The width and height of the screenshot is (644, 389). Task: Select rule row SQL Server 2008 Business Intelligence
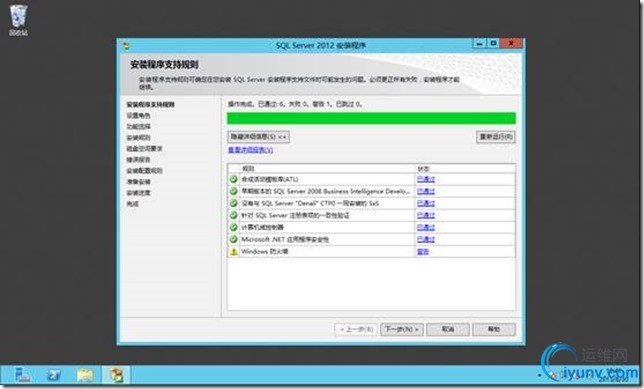[x=371, y=191]
